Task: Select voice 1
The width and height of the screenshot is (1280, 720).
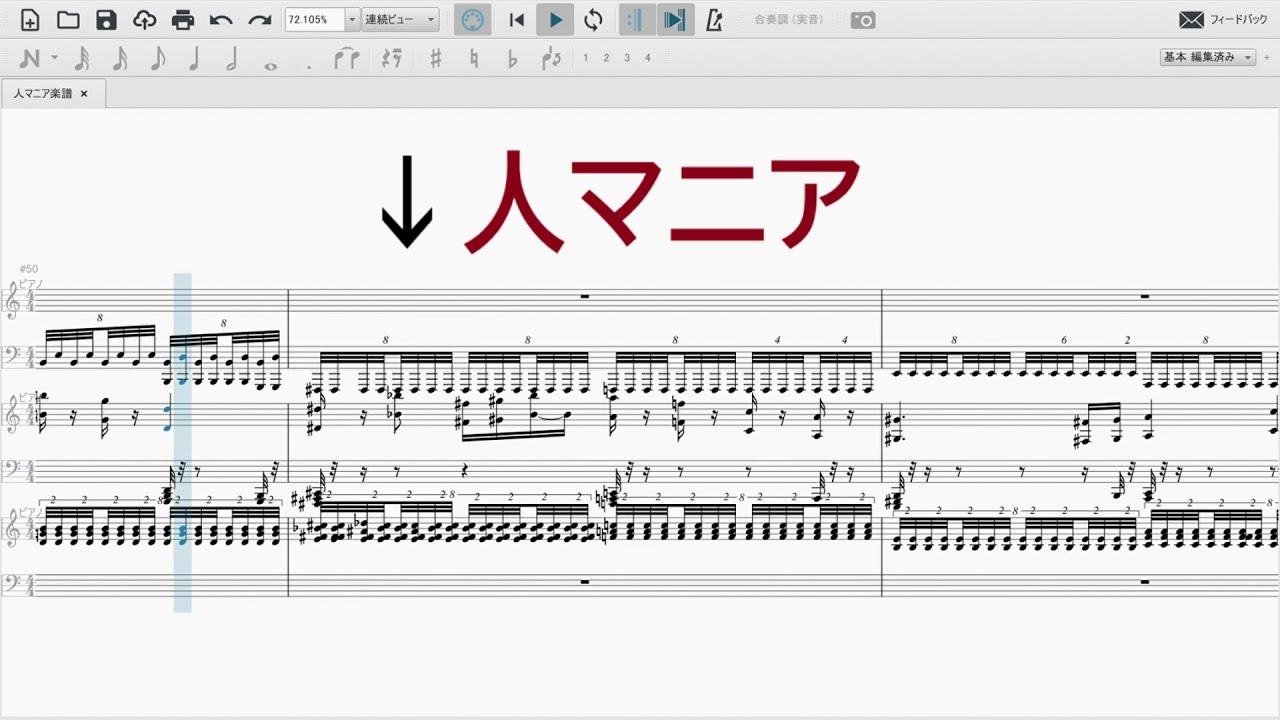Action: [586, 58]
